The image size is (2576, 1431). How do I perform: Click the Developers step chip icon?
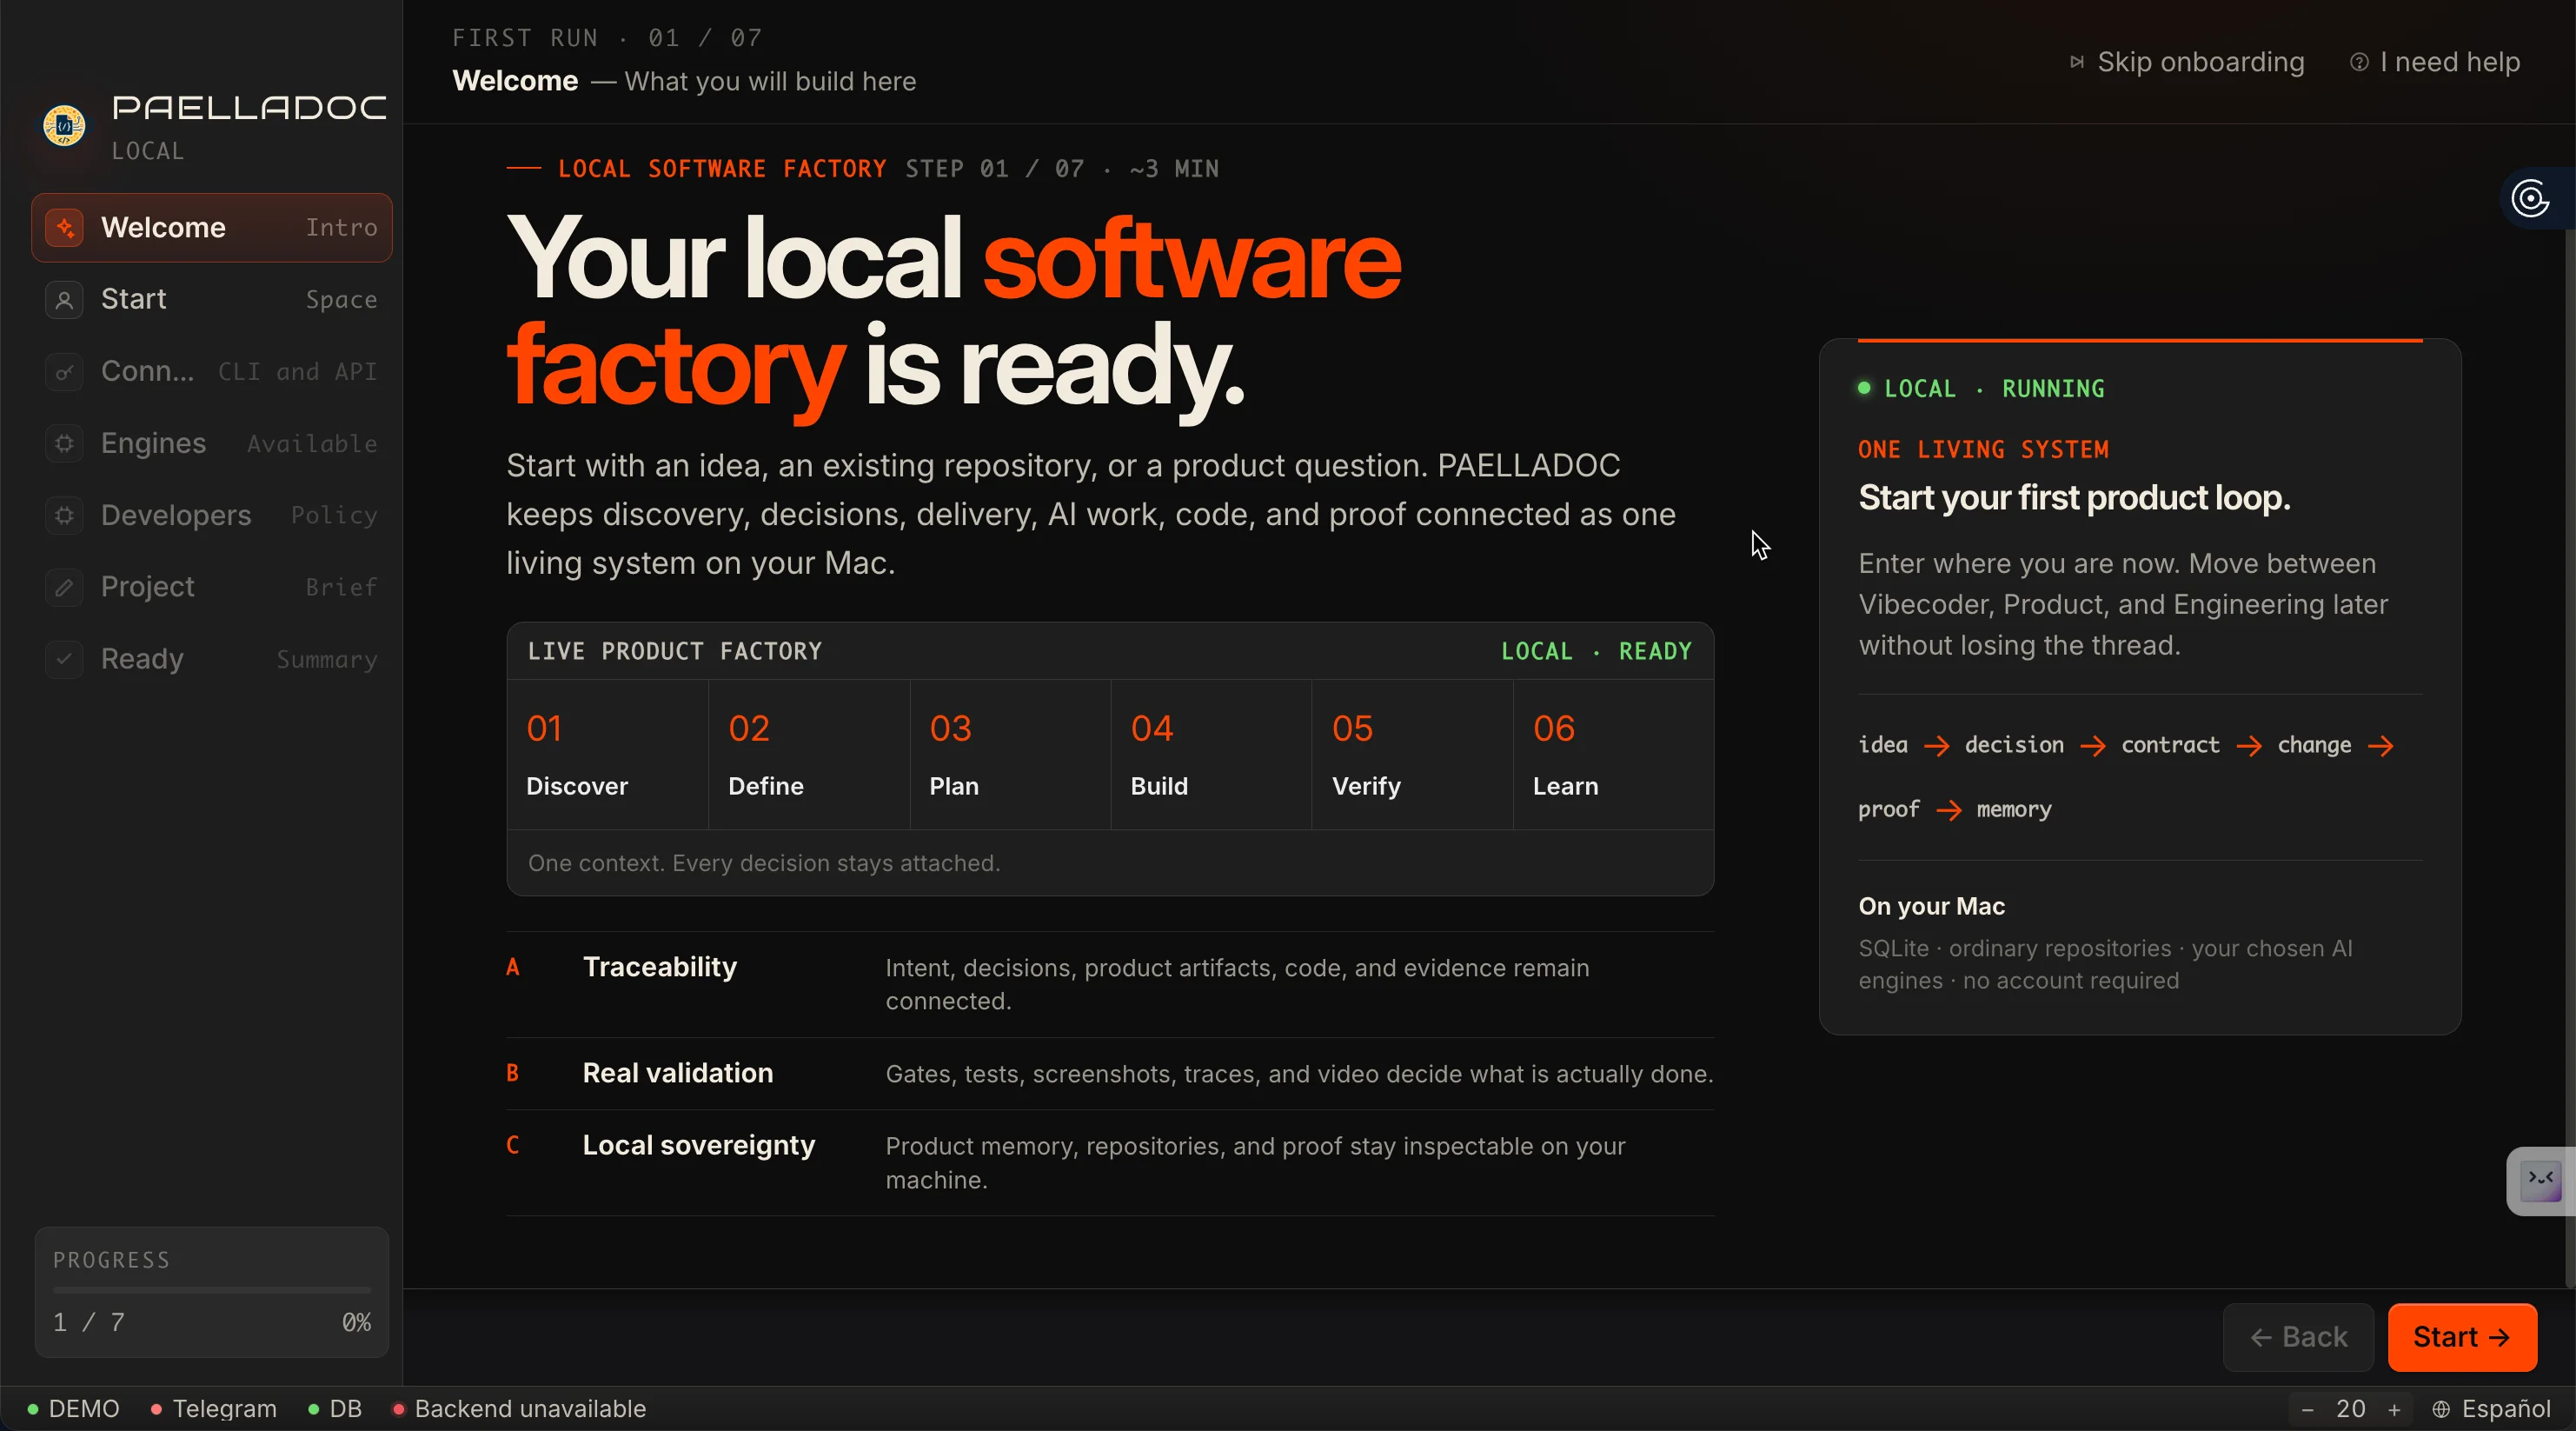(64, 515)
